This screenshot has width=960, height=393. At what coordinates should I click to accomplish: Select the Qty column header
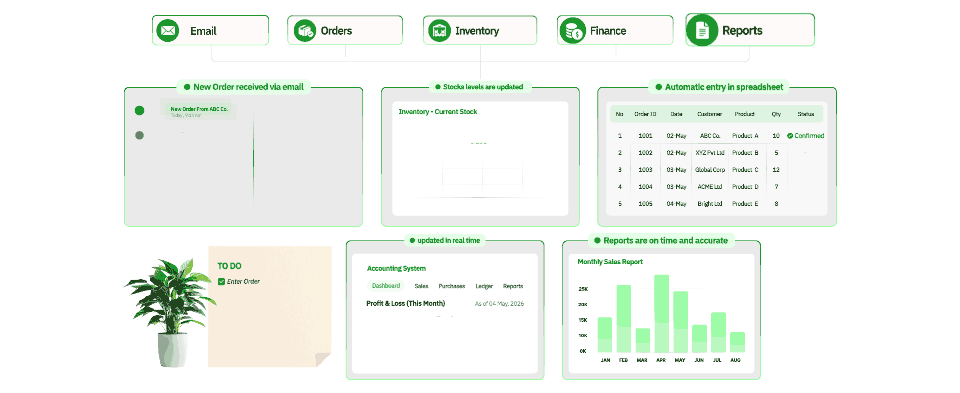tap(776, 114)
